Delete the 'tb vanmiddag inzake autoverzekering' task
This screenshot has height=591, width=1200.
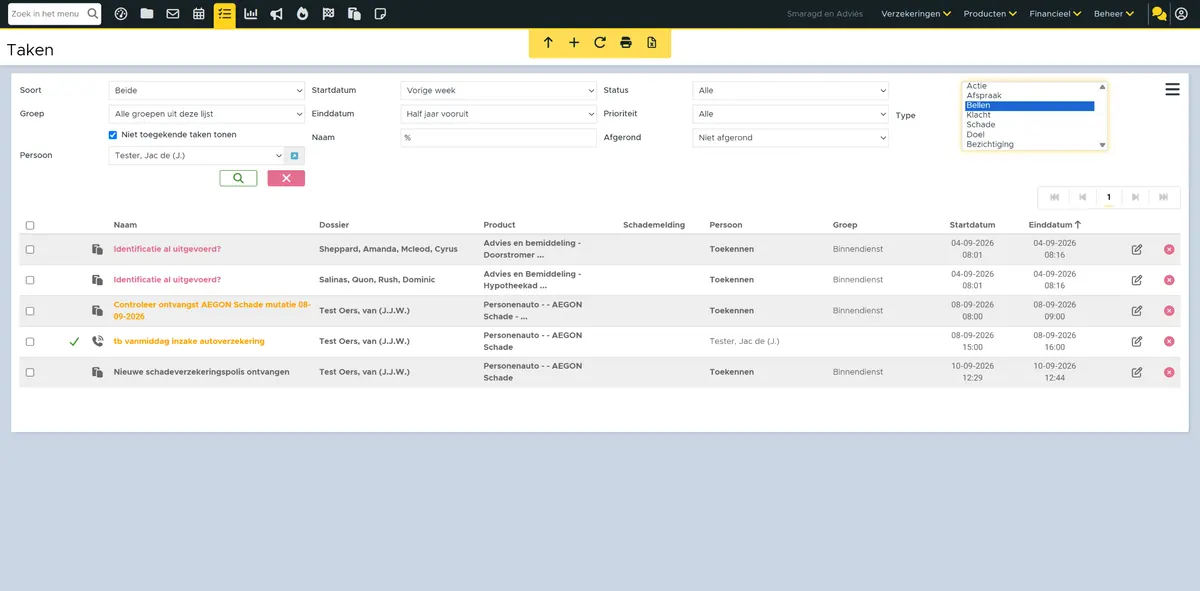(x=1169, y=341)
